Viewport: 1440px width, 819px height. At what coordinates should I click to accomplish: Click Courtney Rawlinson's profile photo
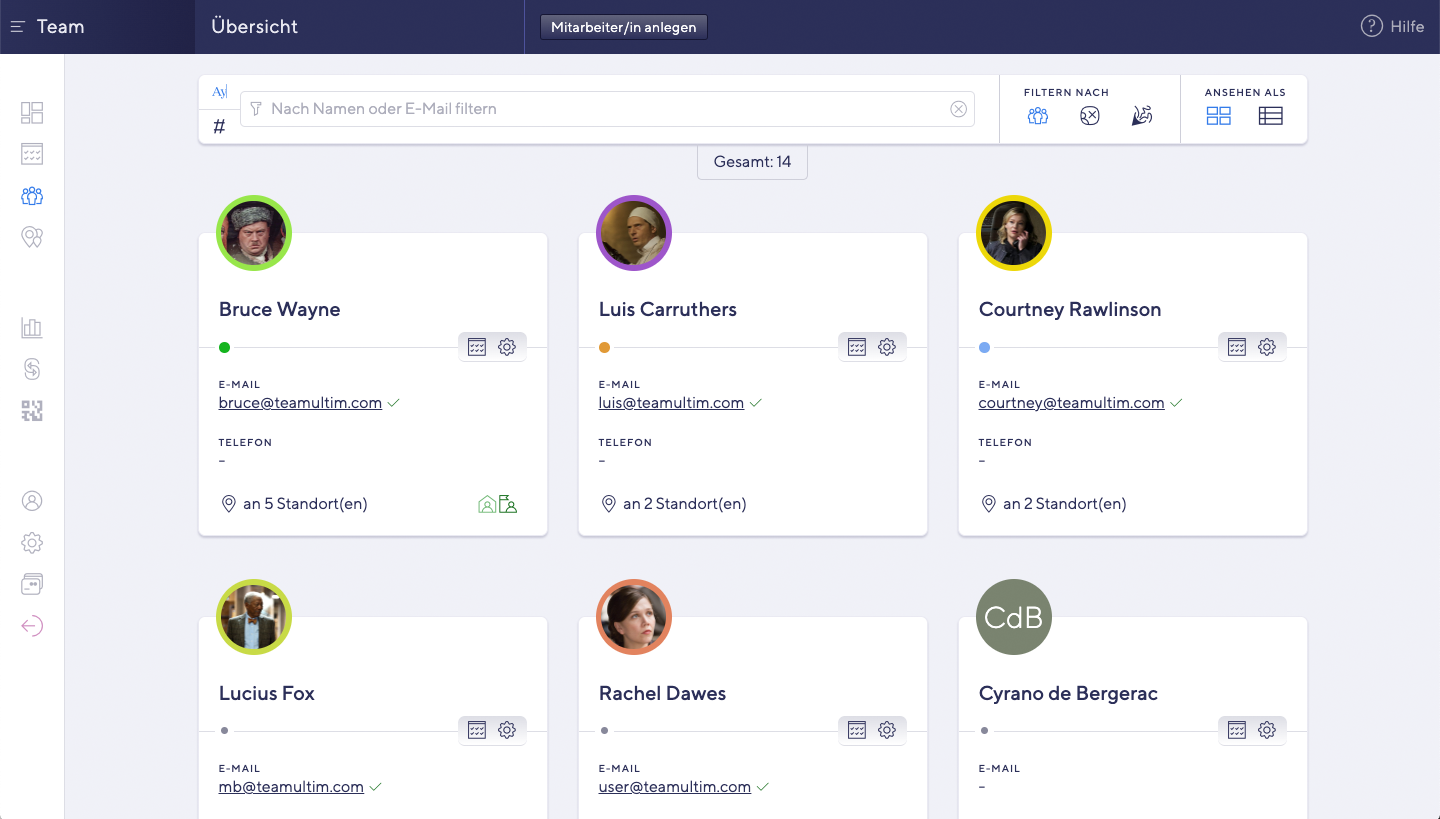(x=1014, y=233)
